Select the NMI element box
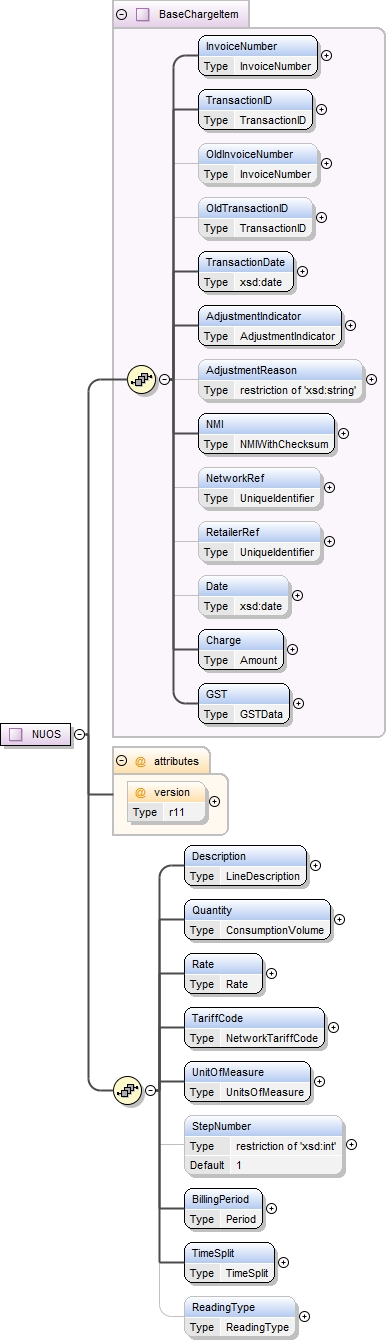The height and width of the screenshot is (1342, 387). [x=267, y=434]
